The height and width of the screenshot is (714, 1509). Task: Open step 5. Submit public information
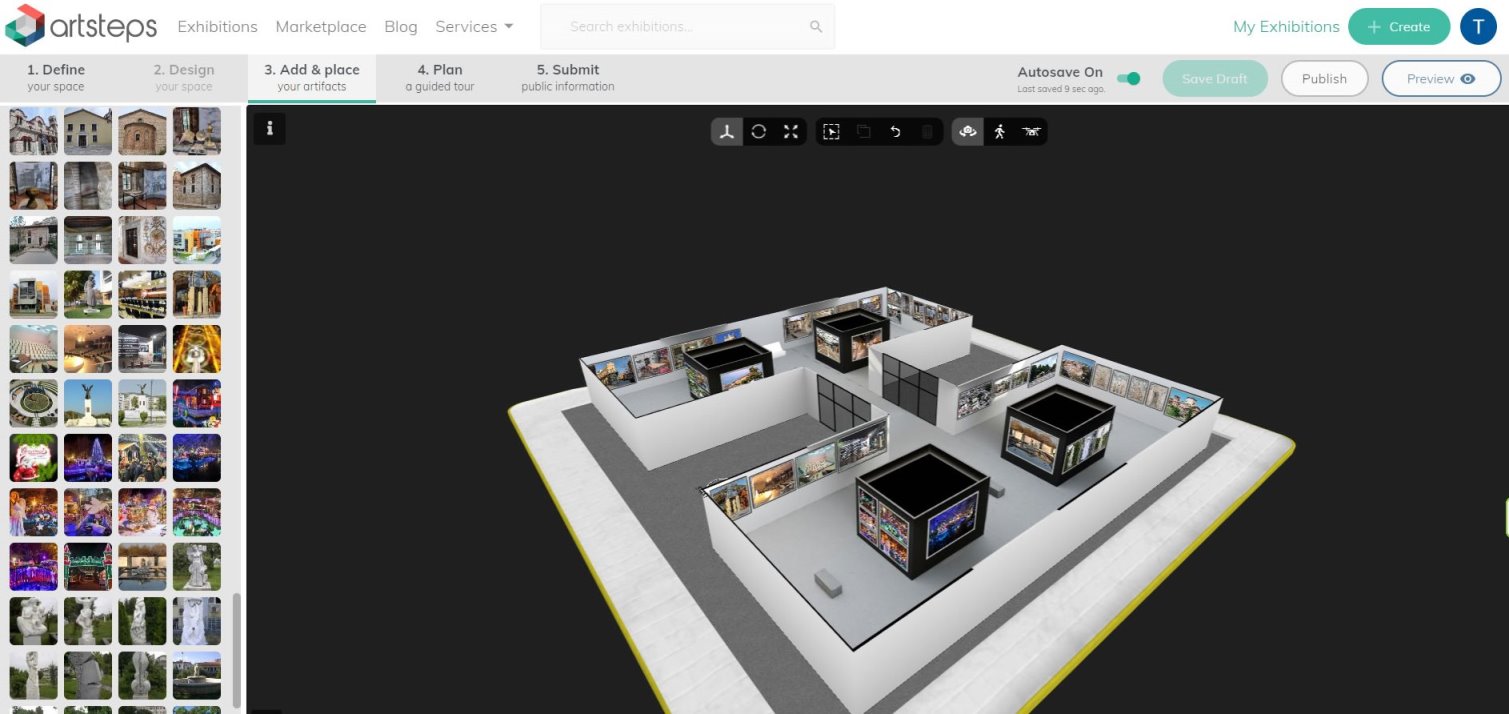click(568, 78)
